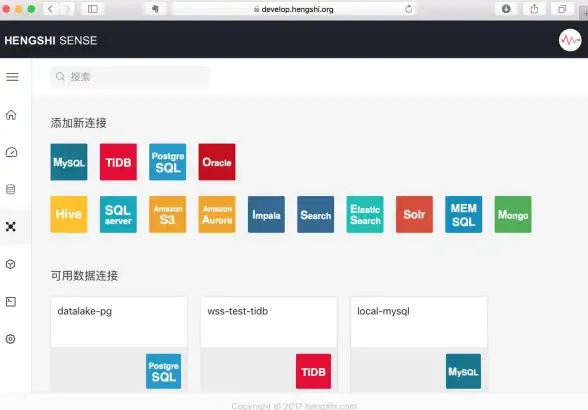This screenshot has height=410, width=588.
Task: Open Safari downloads button
Action: click(x=506, y=9)
